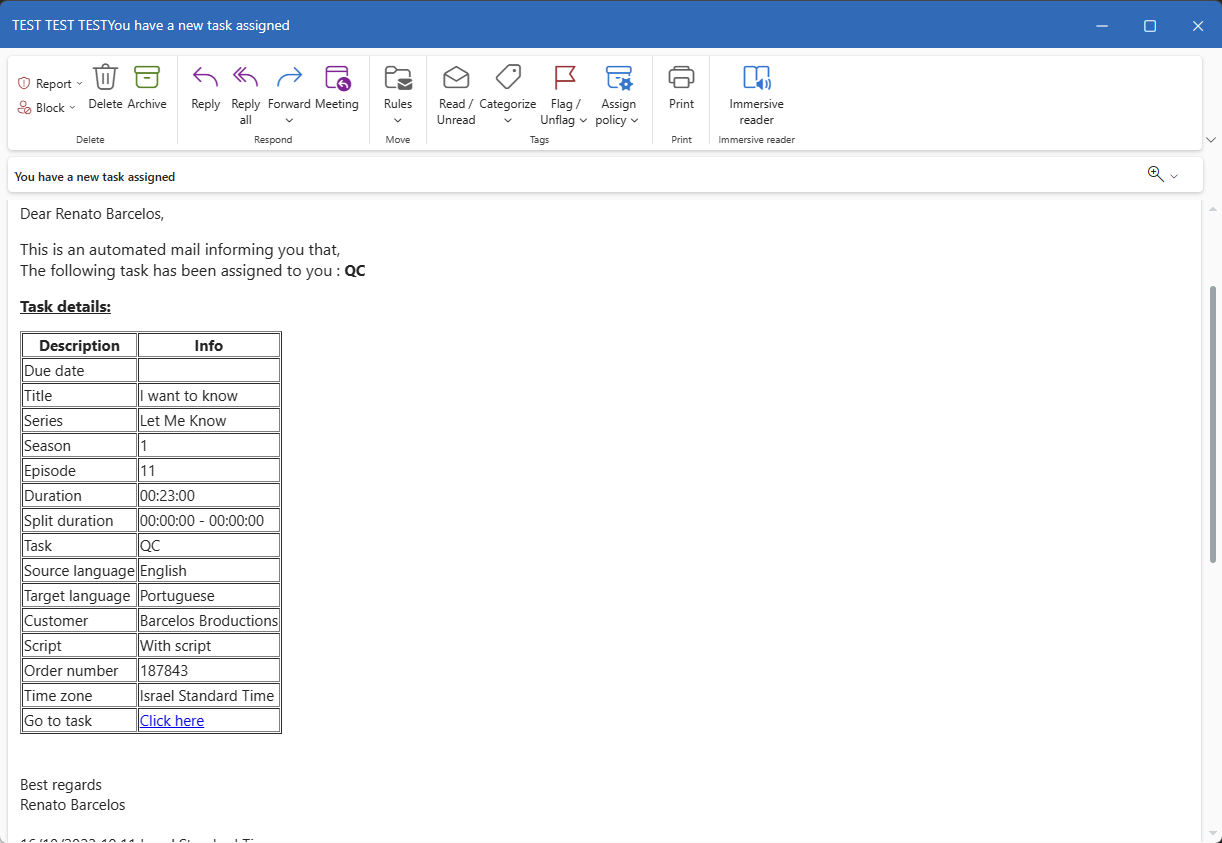The image size is (1222, 843).
Task: Open the Rules dropdown menu
Action: coord(398,121)
